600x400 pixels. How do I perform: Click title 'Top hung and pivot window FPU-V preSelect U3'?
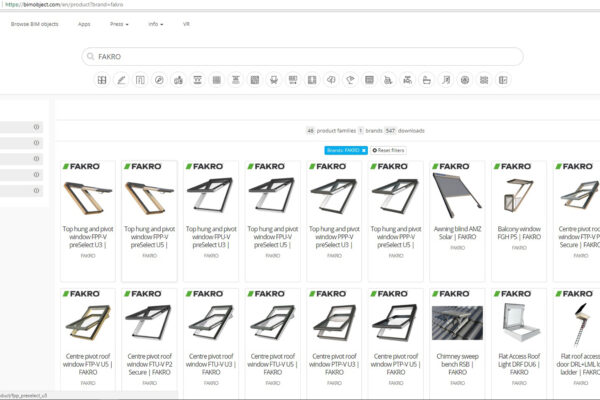[211, 237]
